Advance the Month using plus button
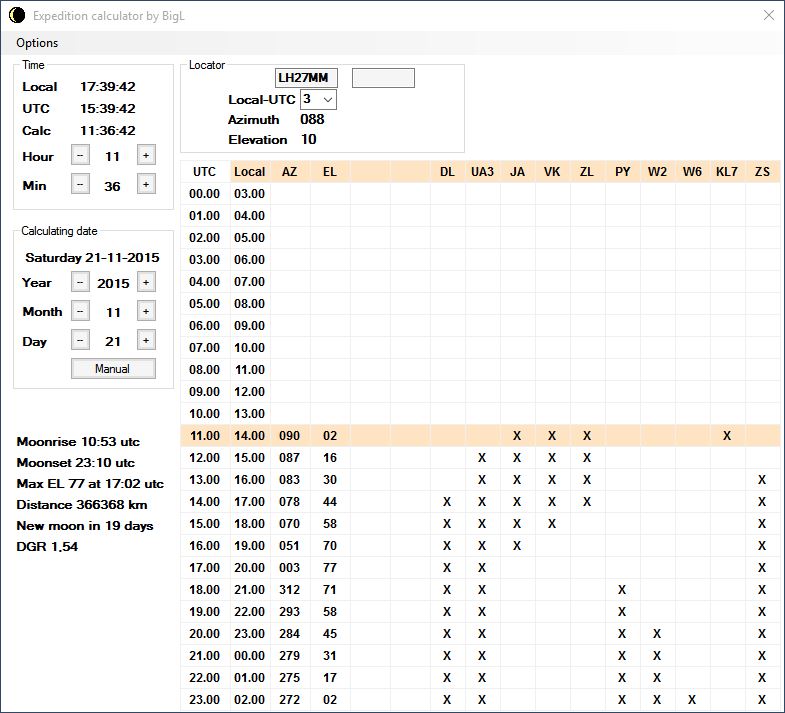The width and height of the screenshot is (785, 713). coord(145,312)
